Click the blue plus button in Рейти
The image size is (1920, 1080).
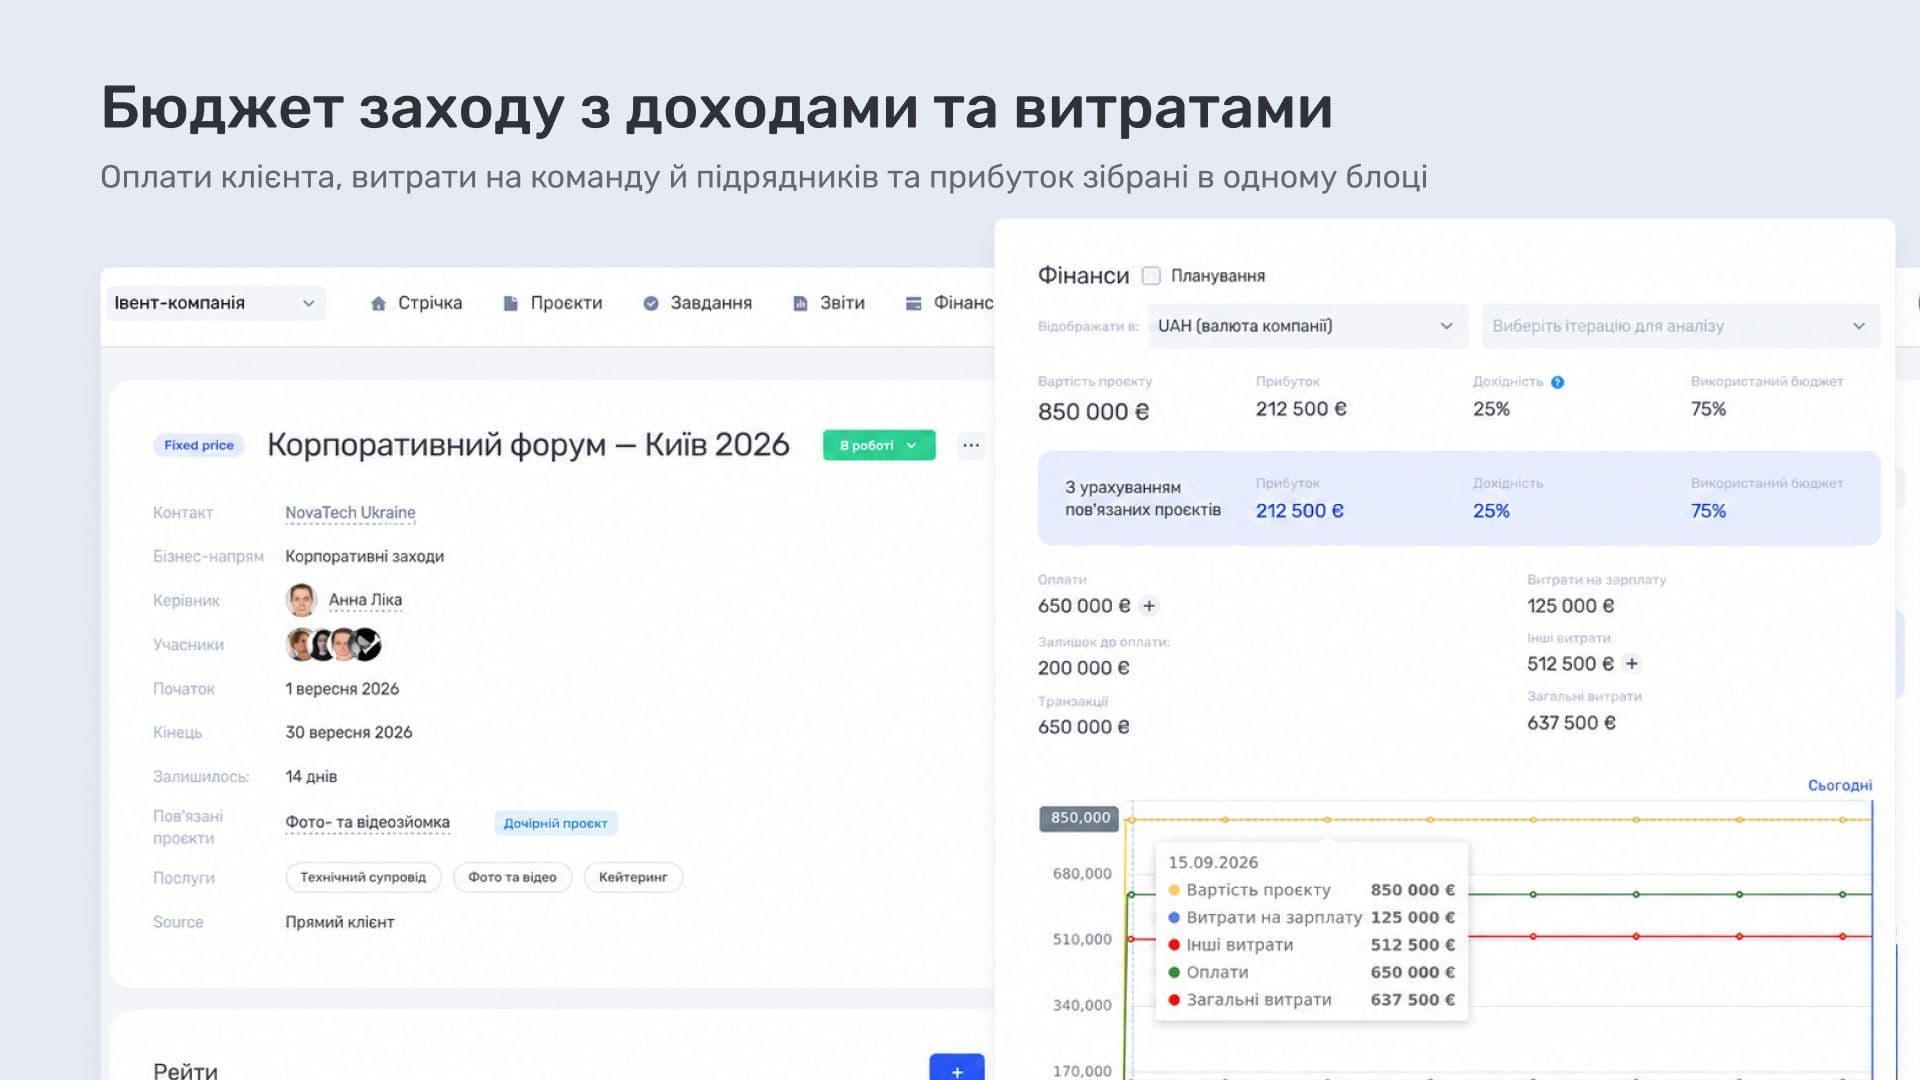click(x=957, y=1067)
